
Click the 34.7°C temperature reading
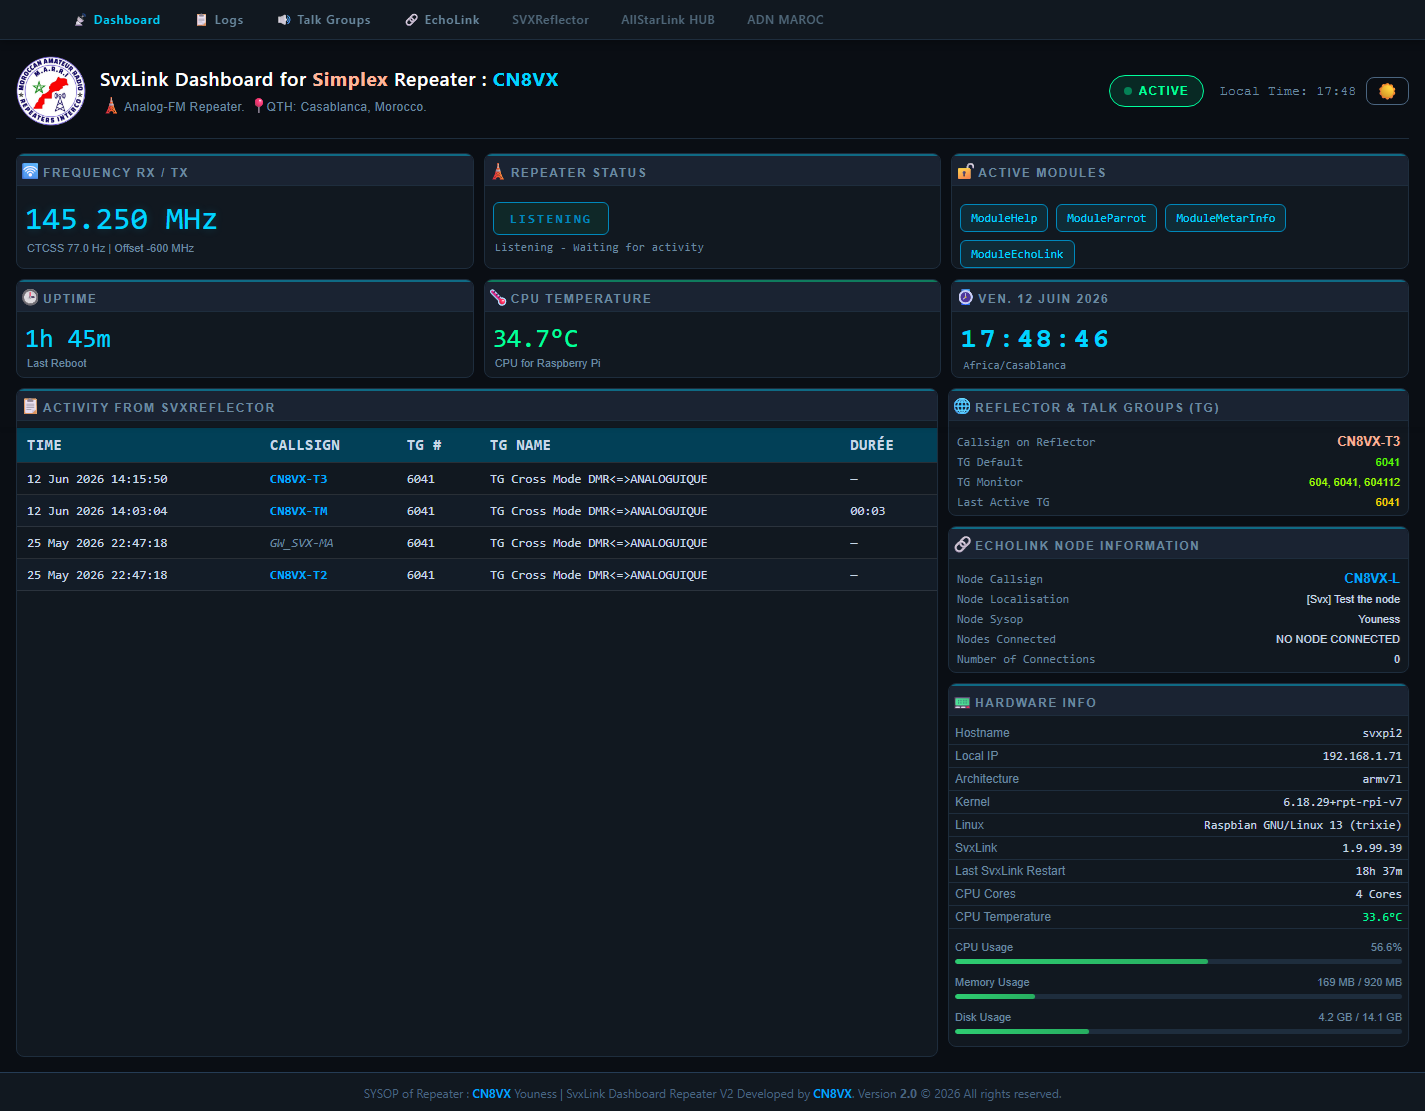[536, 339]
